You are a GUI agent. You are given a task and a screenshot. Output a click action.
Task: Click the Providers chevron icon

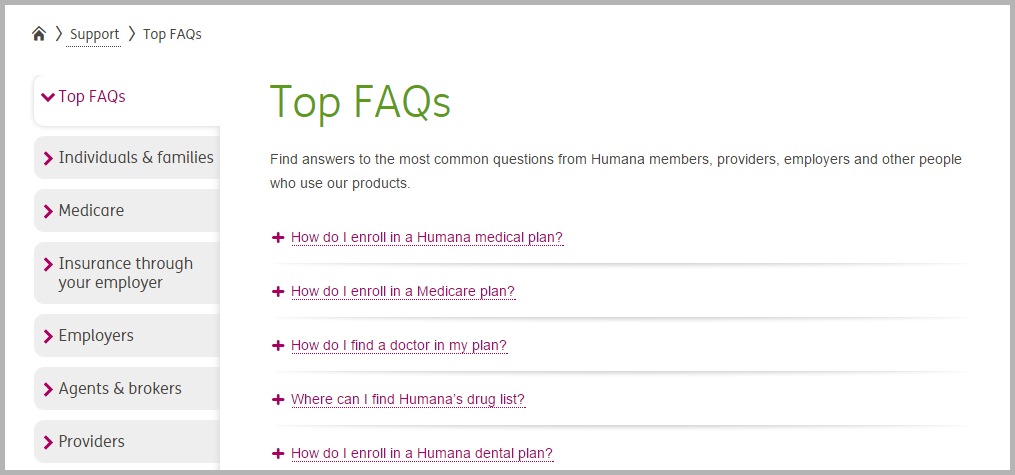[48, 443]
